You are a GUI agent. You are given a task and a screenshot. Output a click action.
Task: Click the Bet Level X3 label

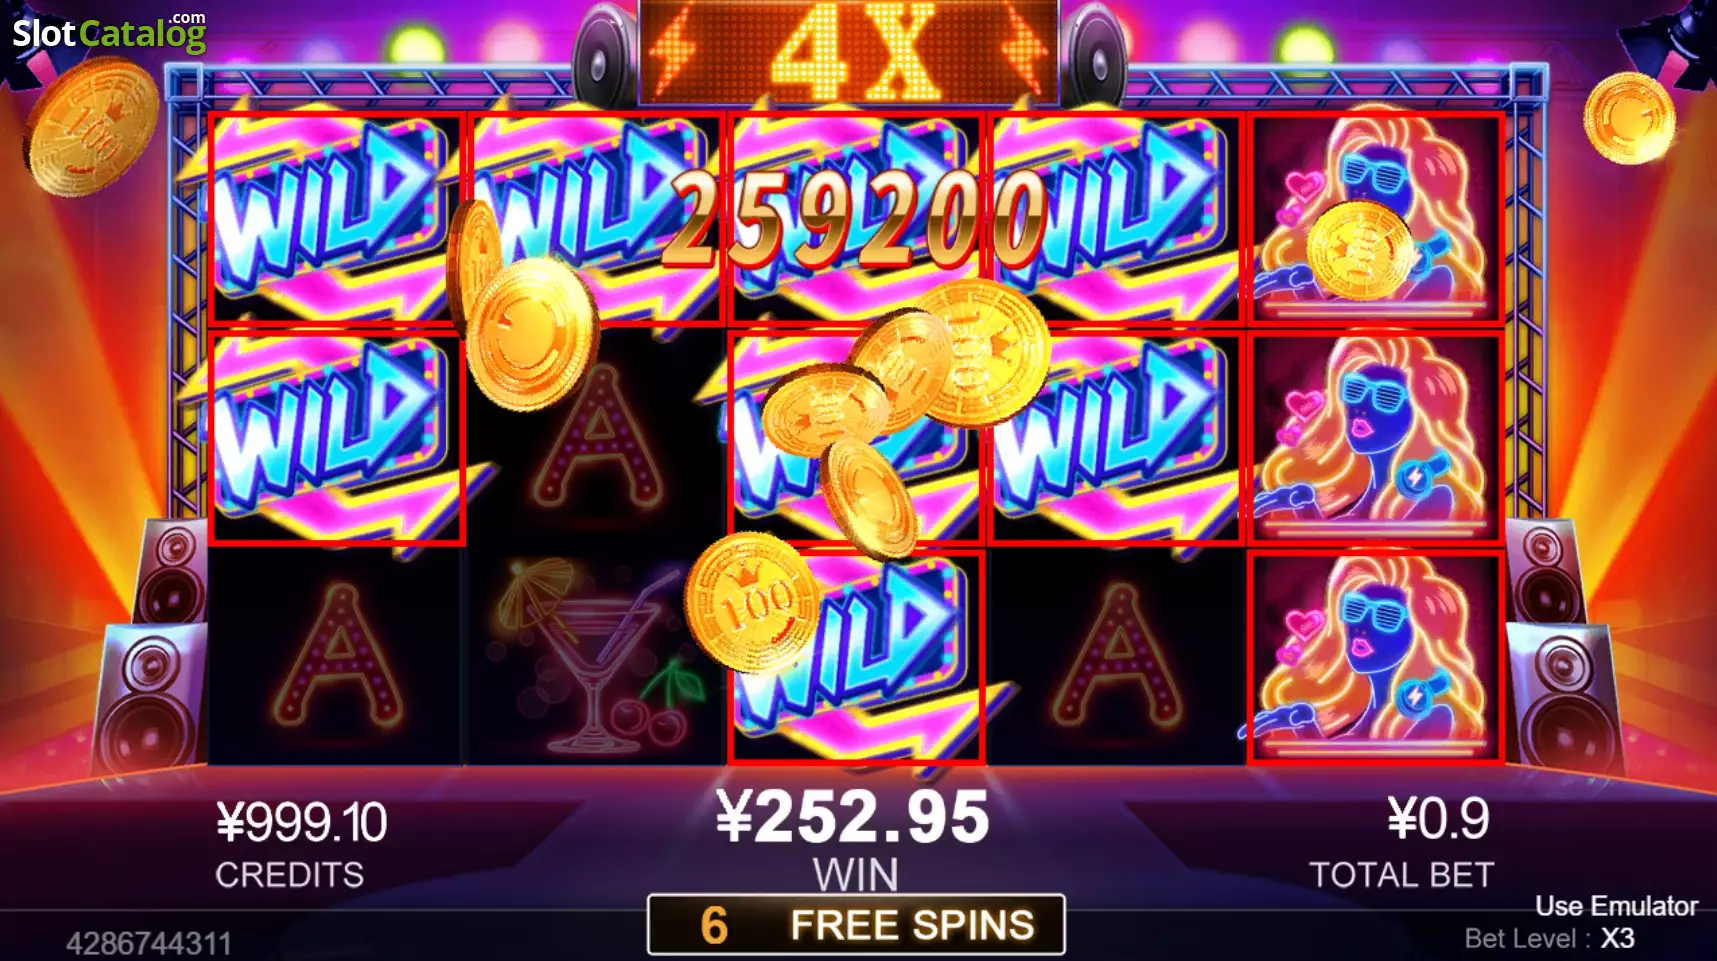[x=1549, y=939]
